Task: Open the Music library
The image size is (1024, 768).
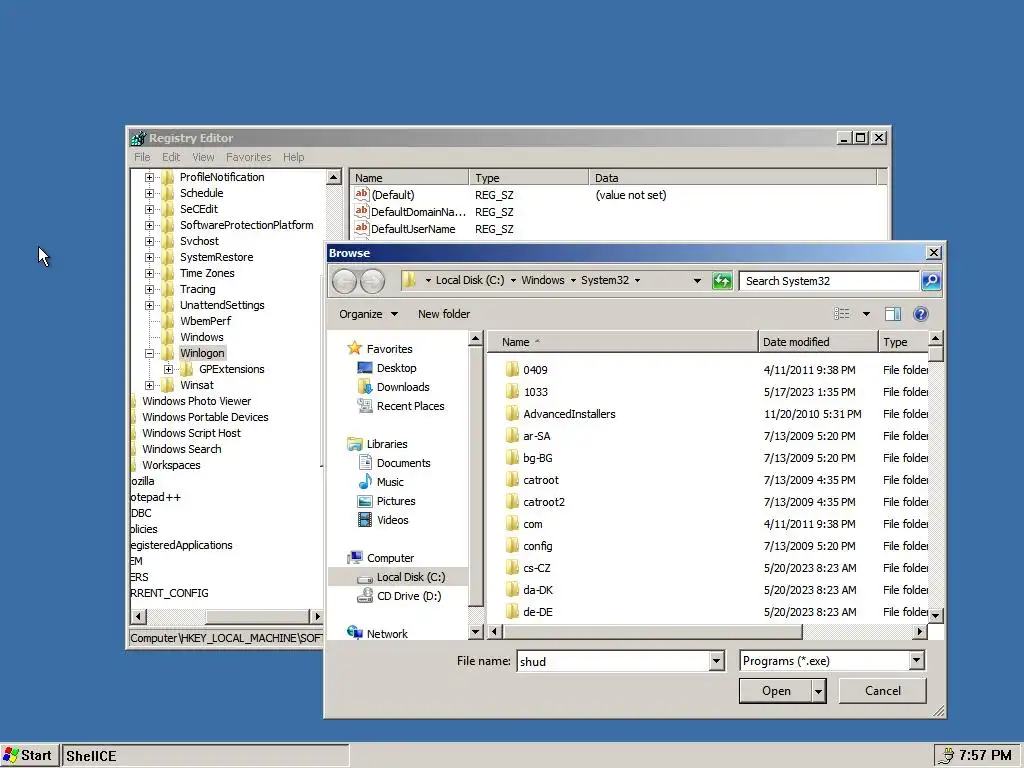Action: pyautogui.click(x=390, y=482)
